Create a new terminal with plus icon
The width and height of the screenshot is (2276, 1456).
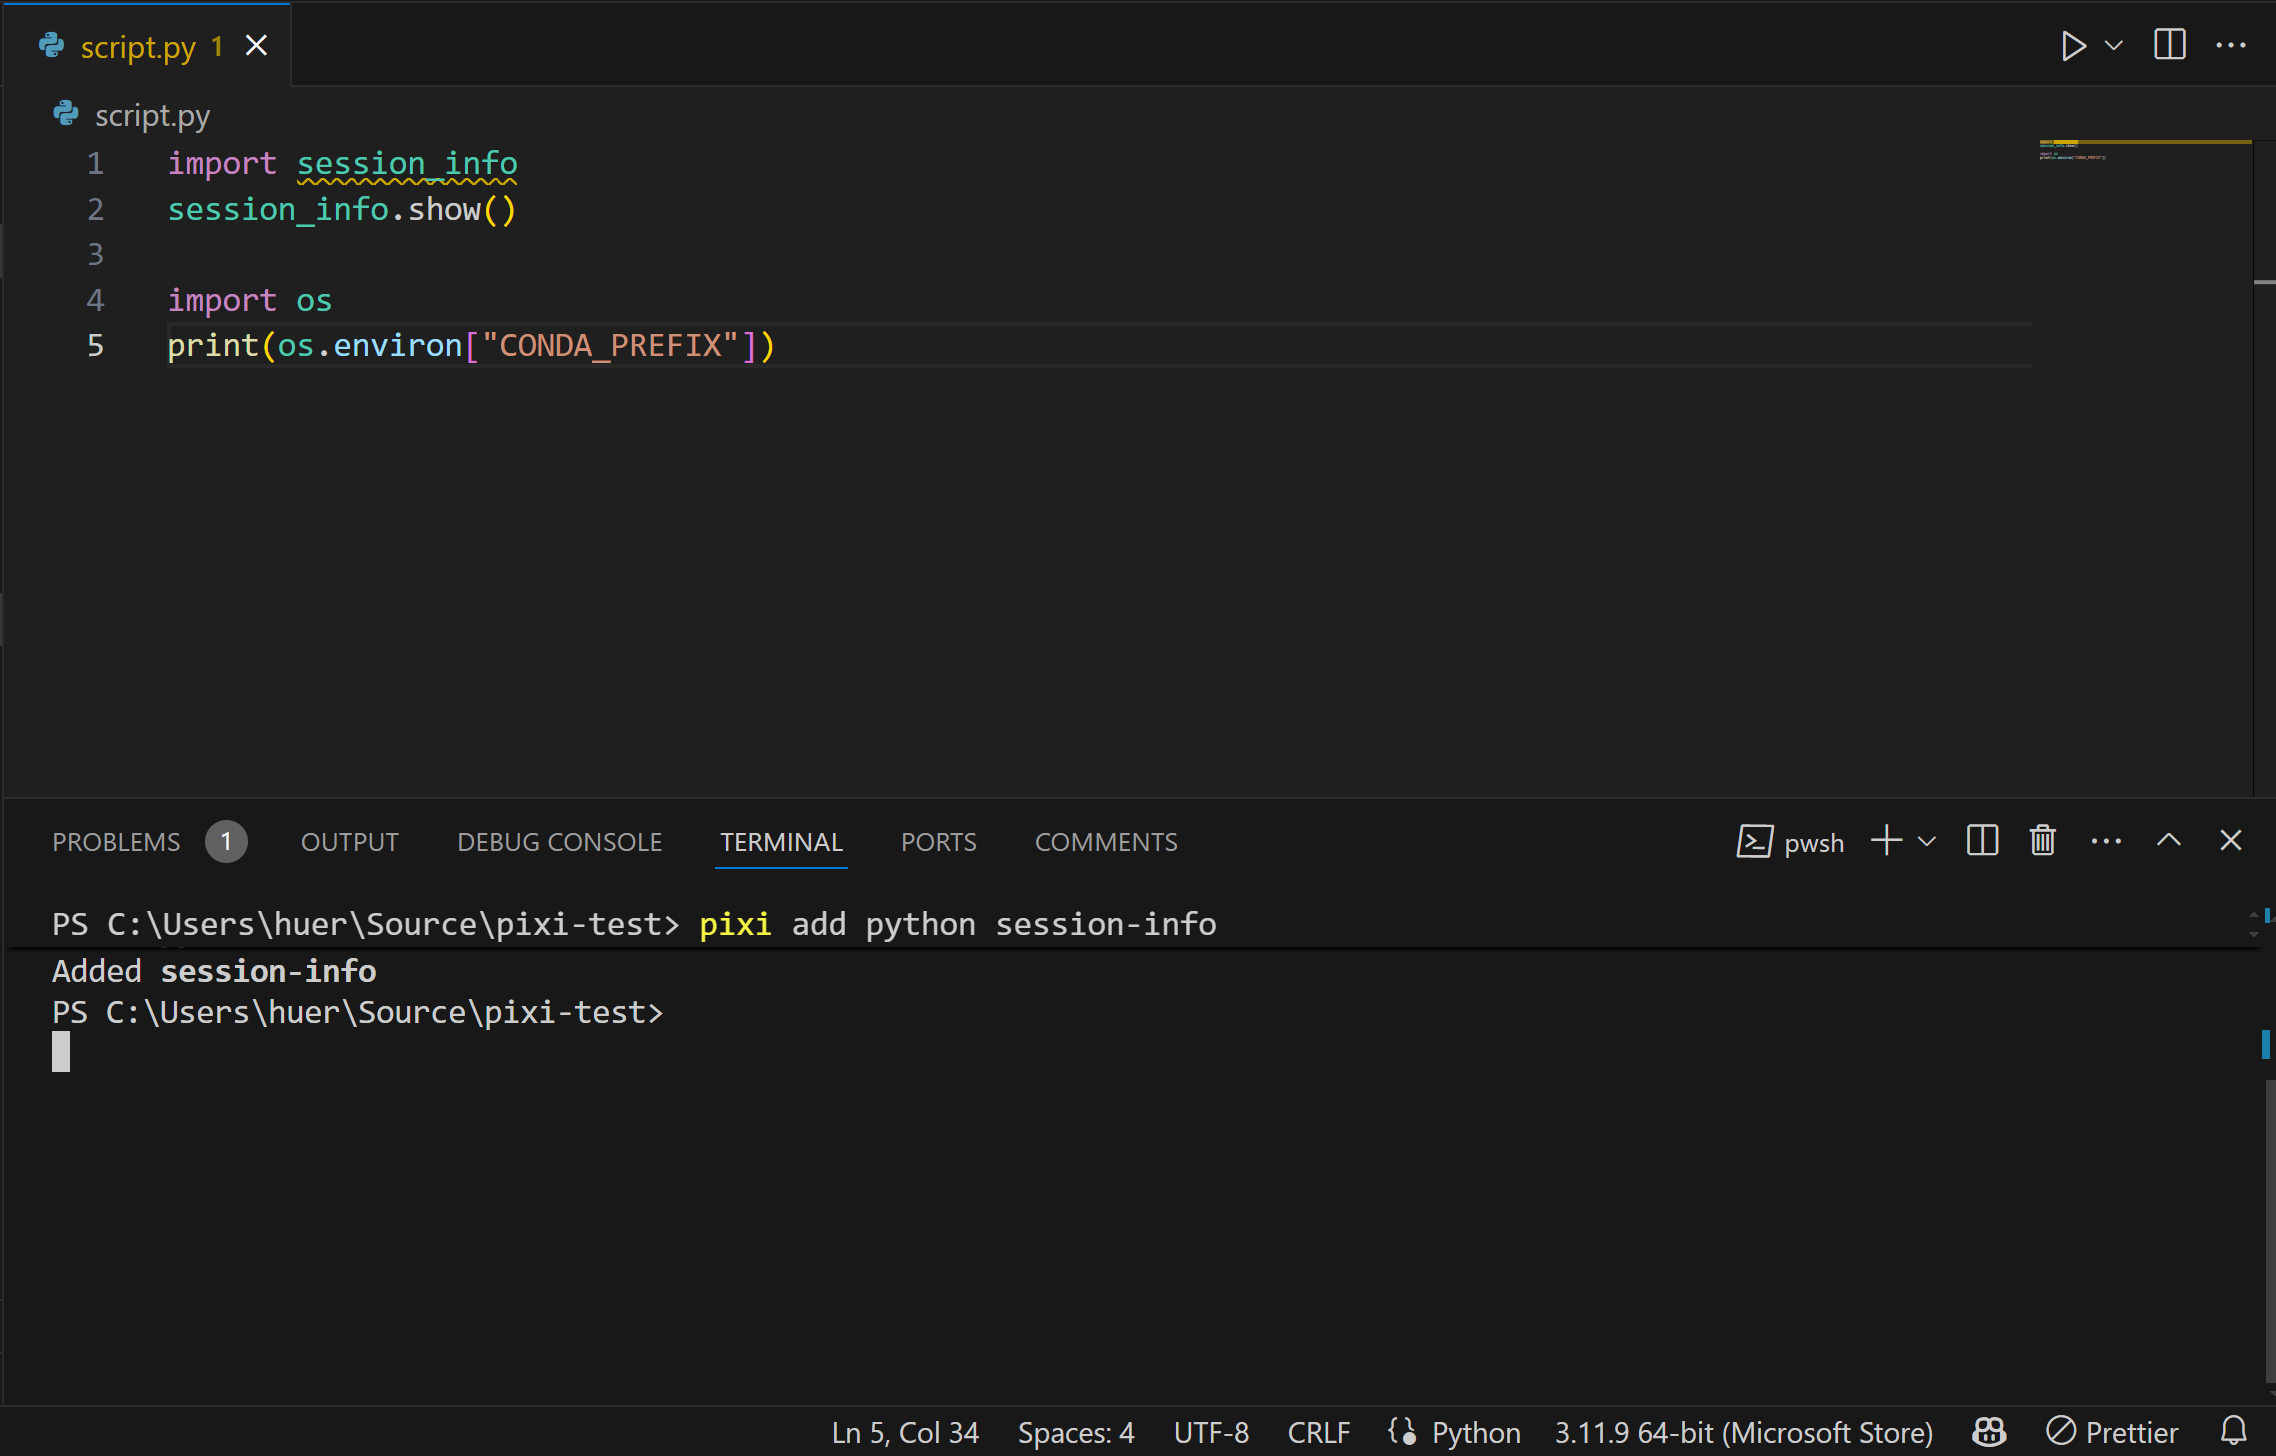(x=1886, y=841)
